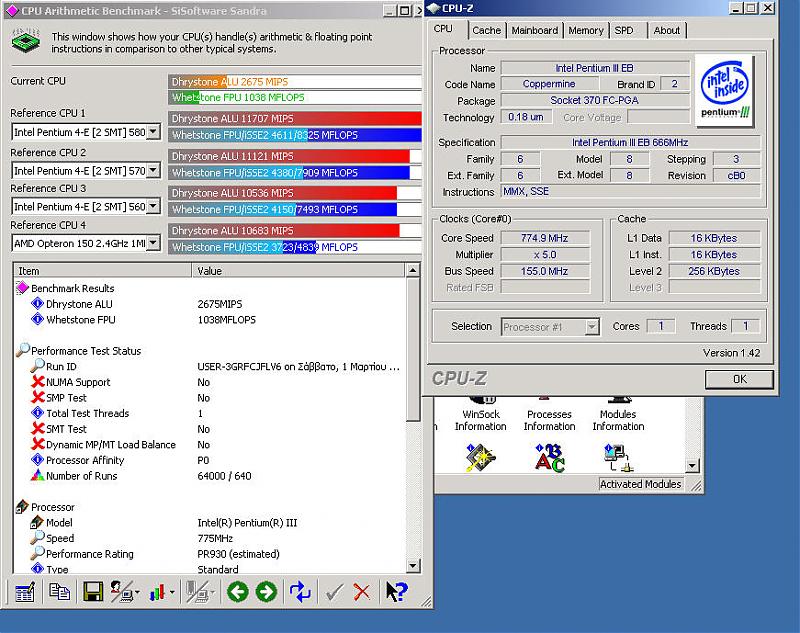Click the copy results icon

59,592
